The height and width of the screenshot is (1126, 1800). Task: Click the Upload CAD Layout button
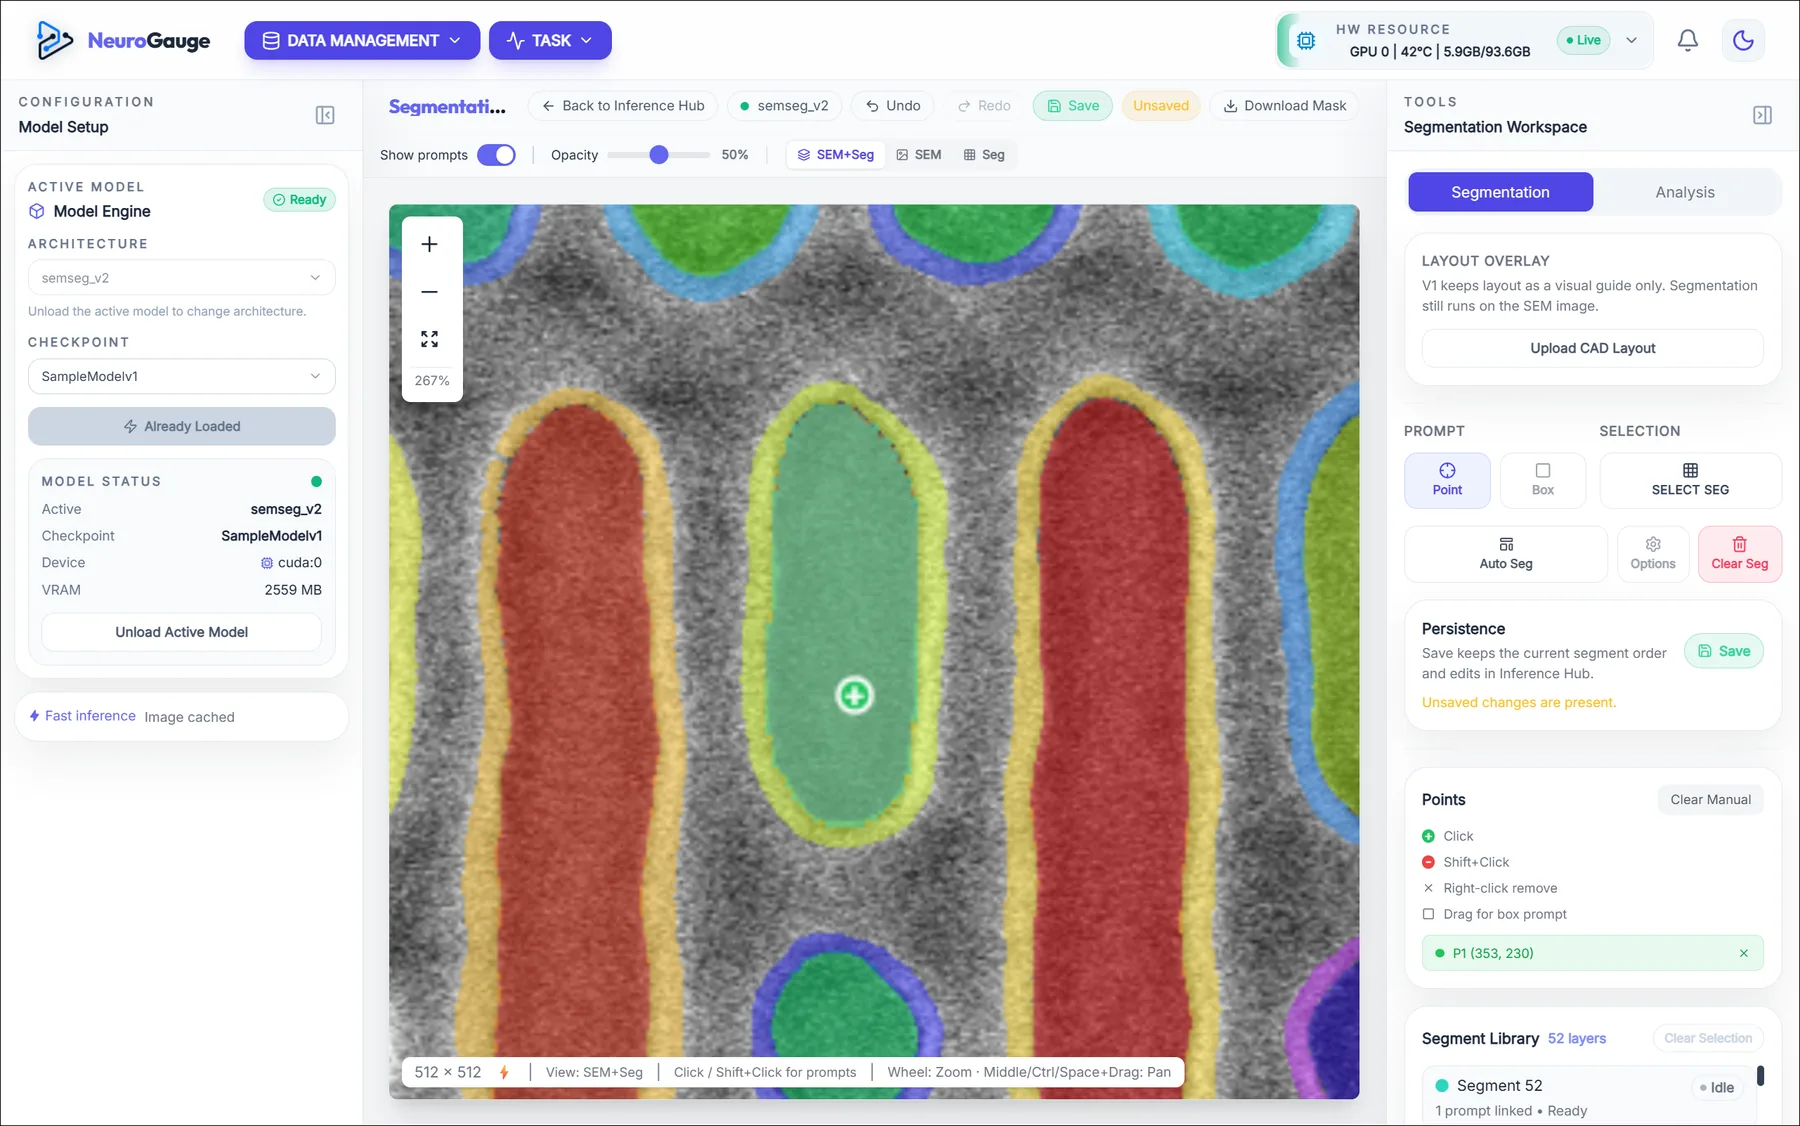(x=1592, y=348)
